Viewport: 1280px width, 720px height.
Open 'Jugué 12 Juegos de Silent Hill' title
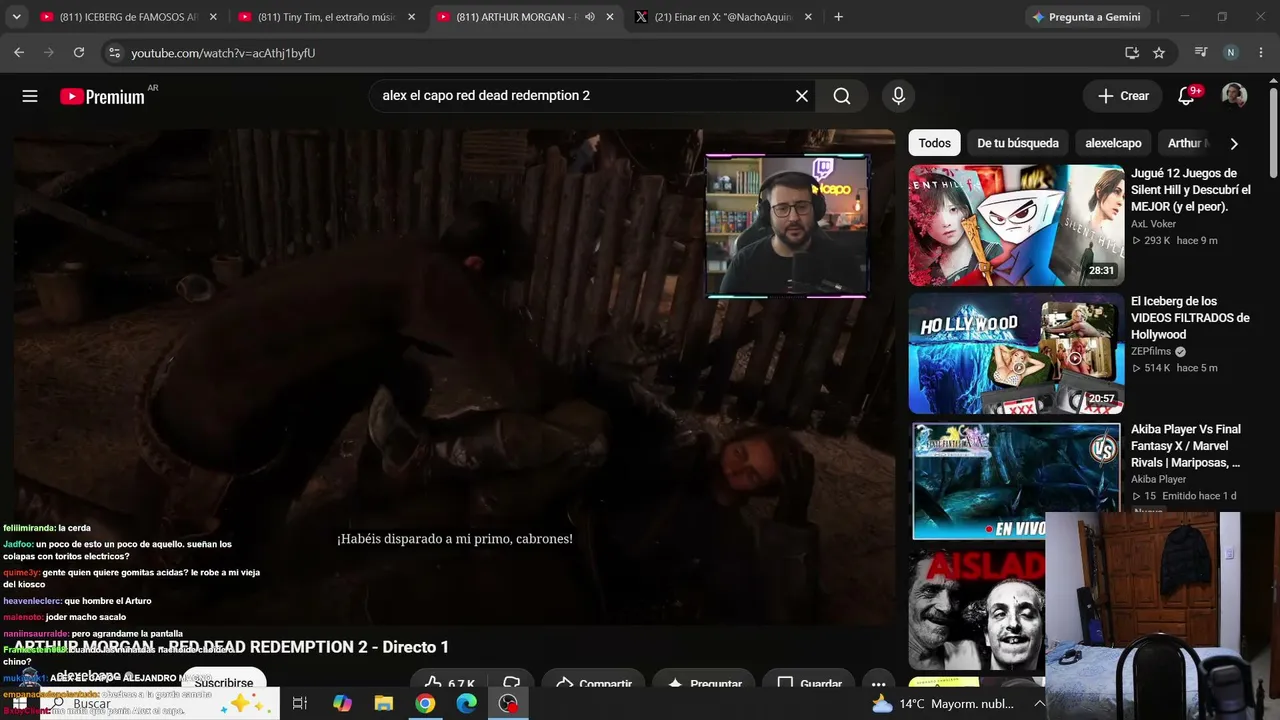[x=1191, y=190]
